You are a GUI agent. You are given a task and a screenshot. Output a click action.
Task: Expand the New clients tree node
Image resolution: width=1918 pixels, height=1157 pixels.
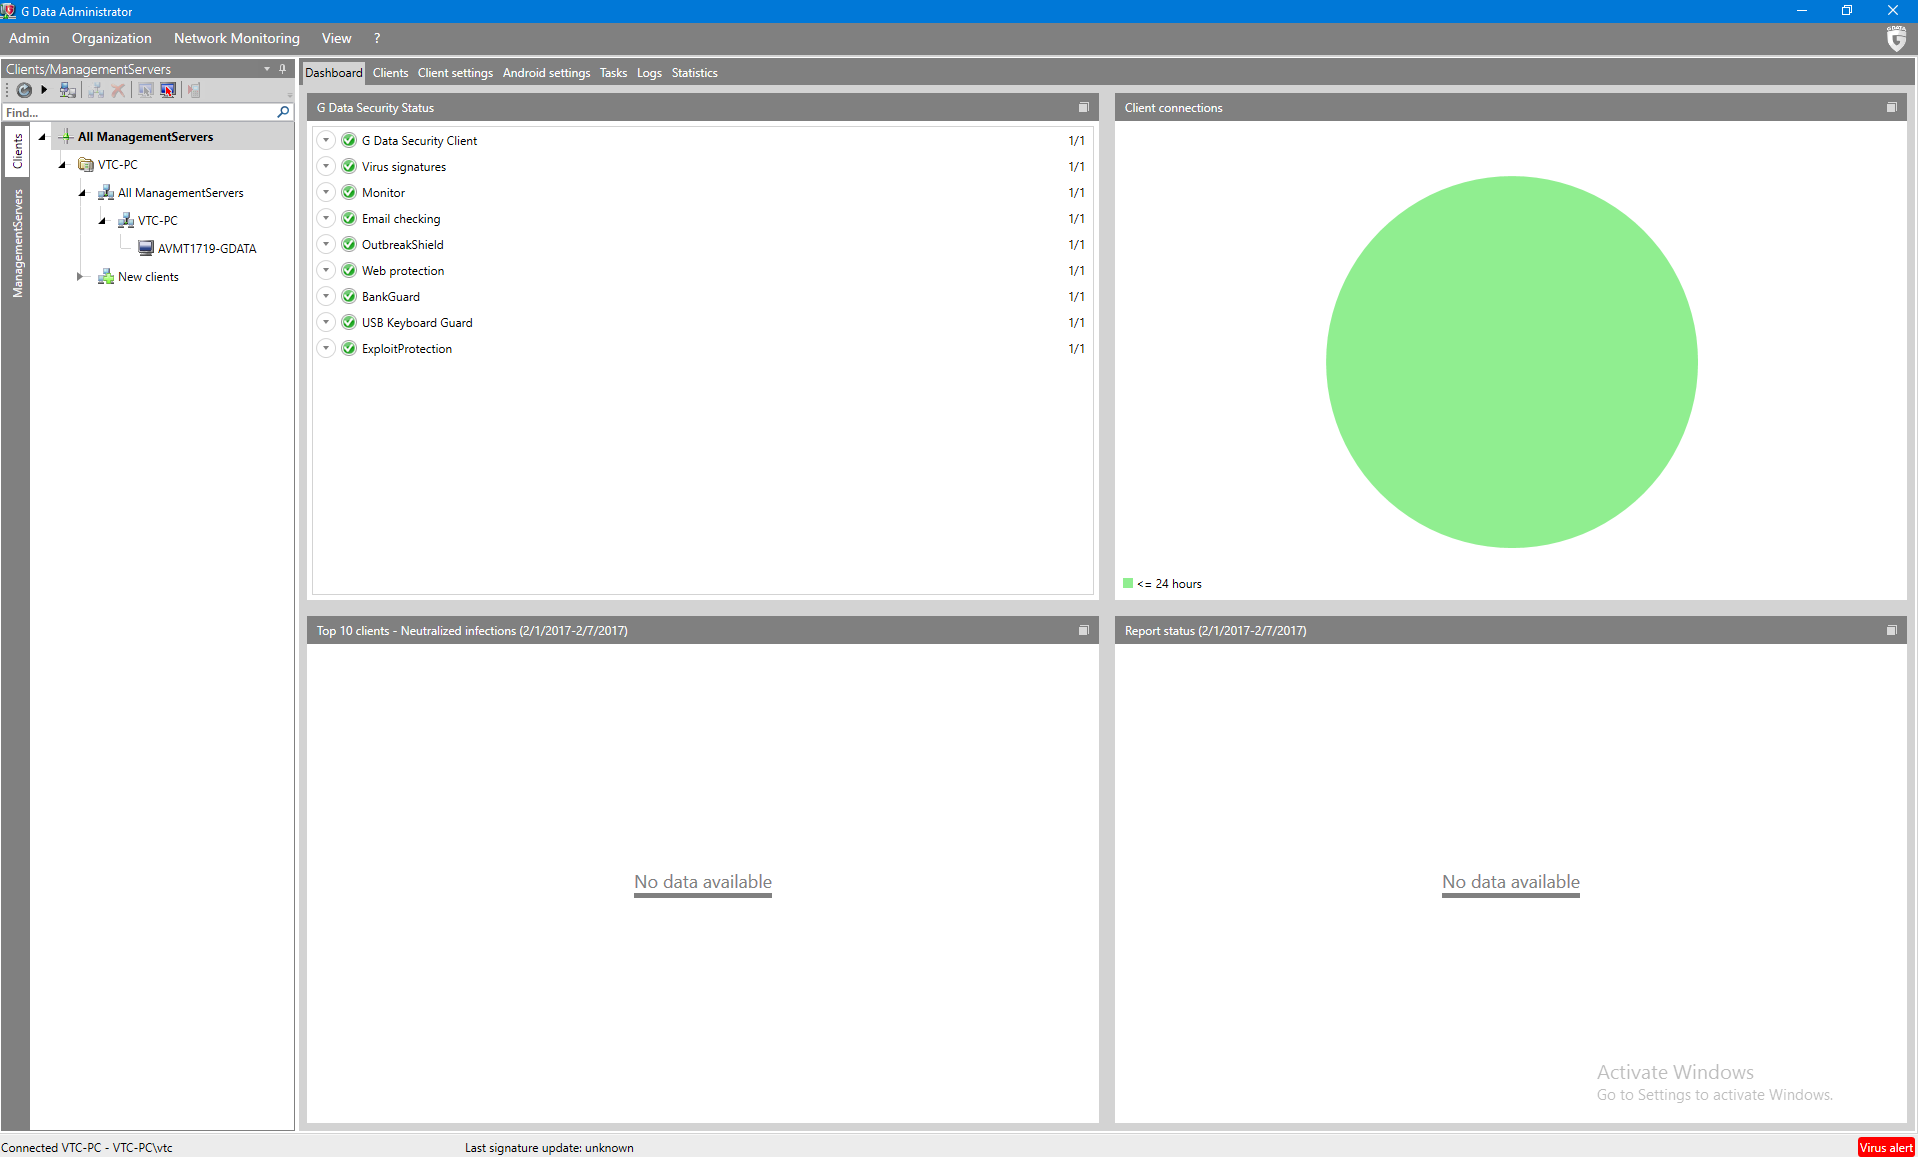pos(80,277)
